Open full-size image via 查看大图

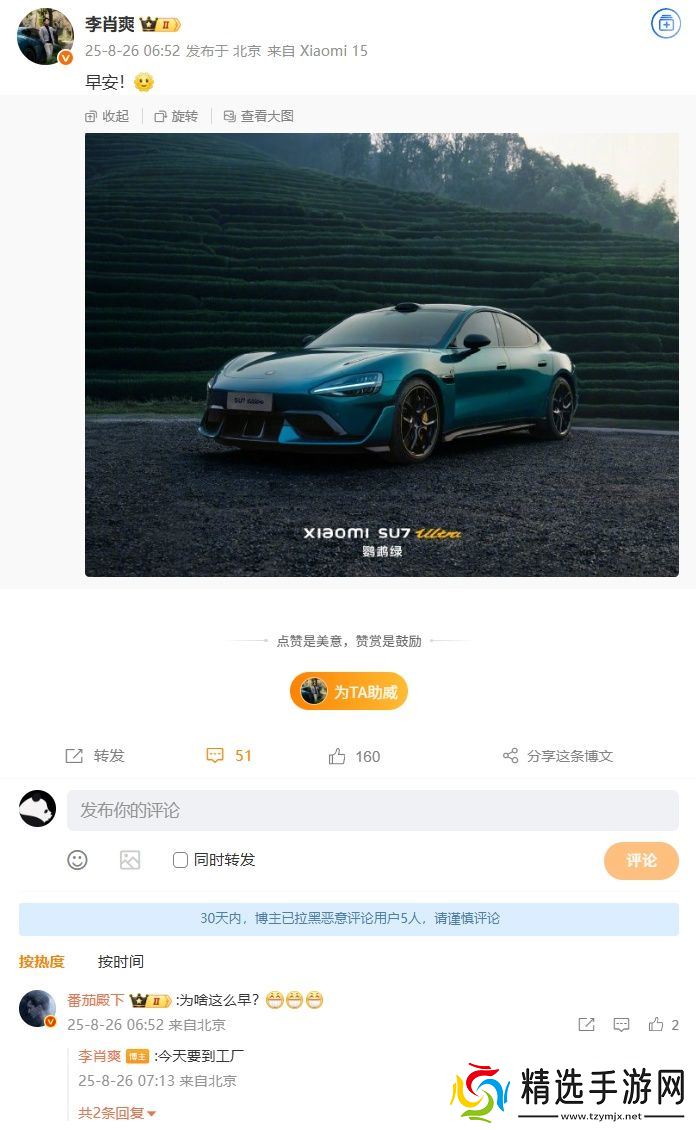click(259, 116)
